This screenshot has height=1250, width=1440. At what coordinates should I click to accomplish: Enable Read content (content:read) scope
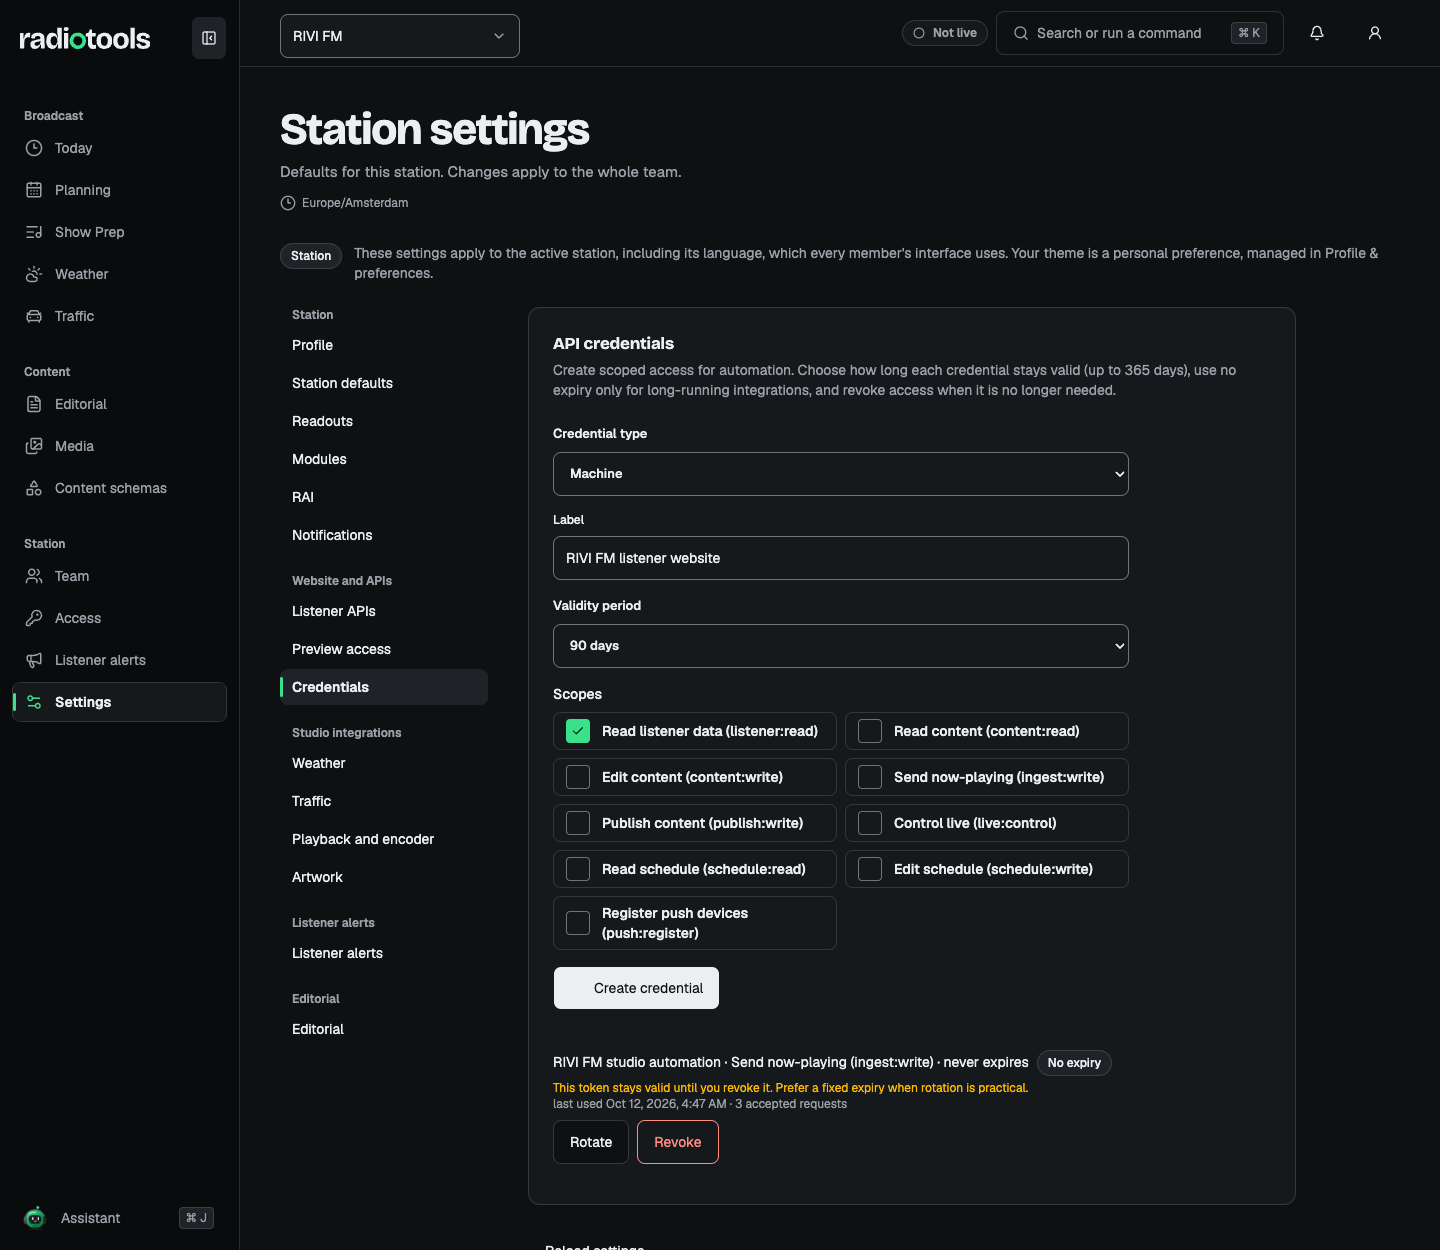point(870,731)
